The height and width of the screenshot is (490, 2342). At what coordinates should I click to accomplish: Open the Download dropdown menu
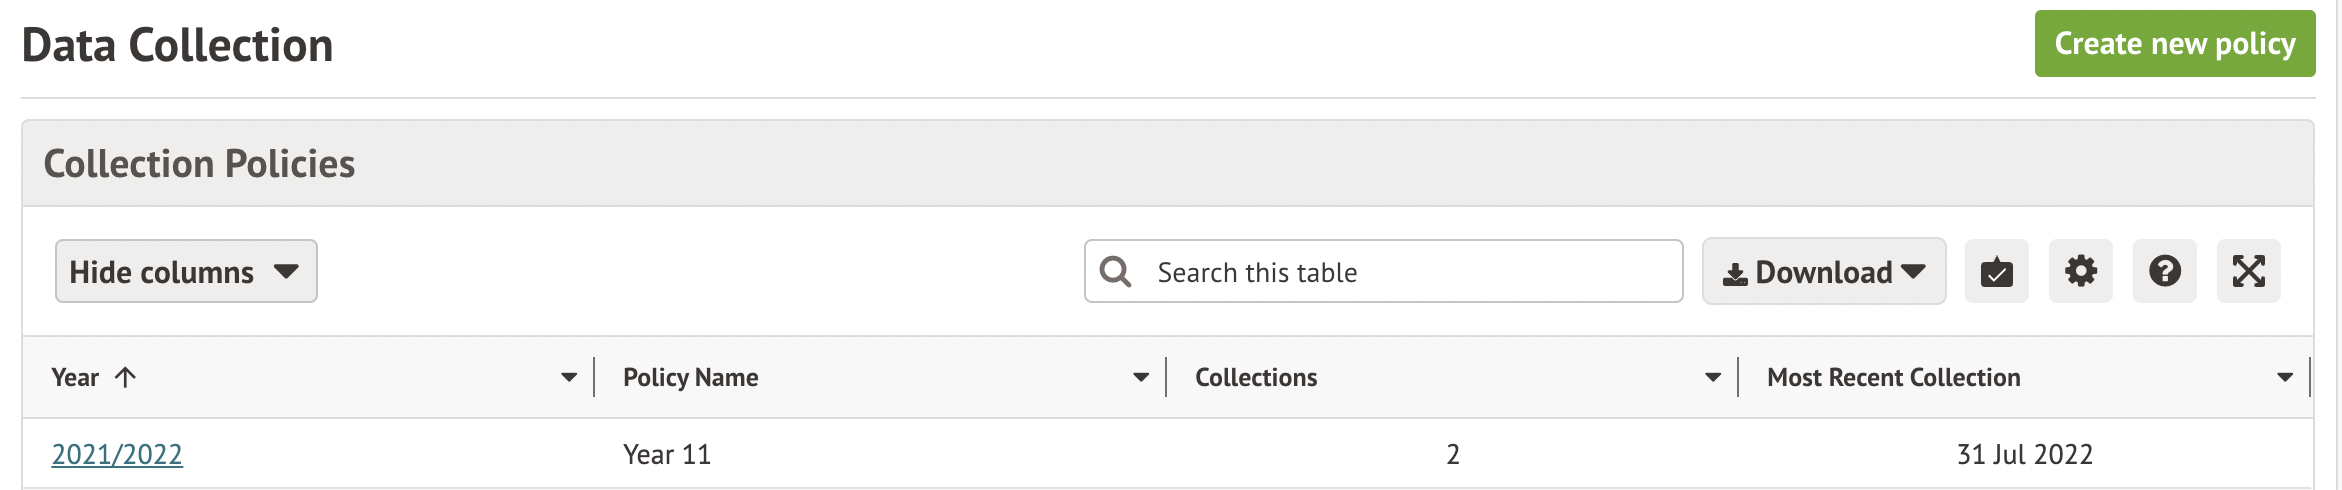pos(1823,272)
